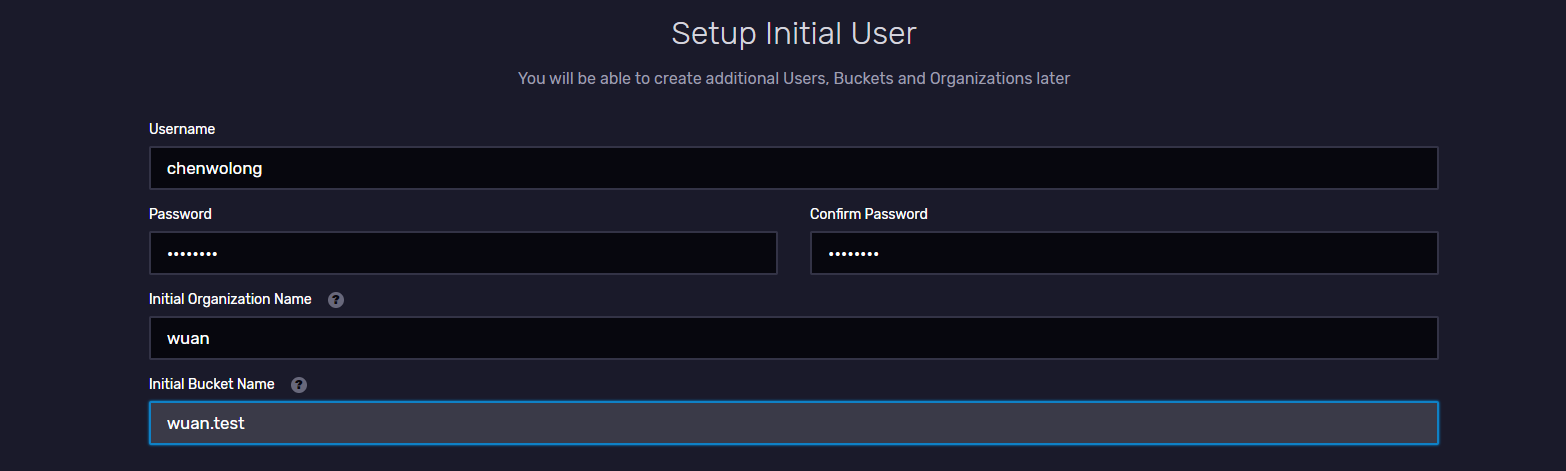The height and width of the screenshot is (471, 1566).
Task: Click the 'Initial Organization Name' label text
Action: [x=230, y=299]
